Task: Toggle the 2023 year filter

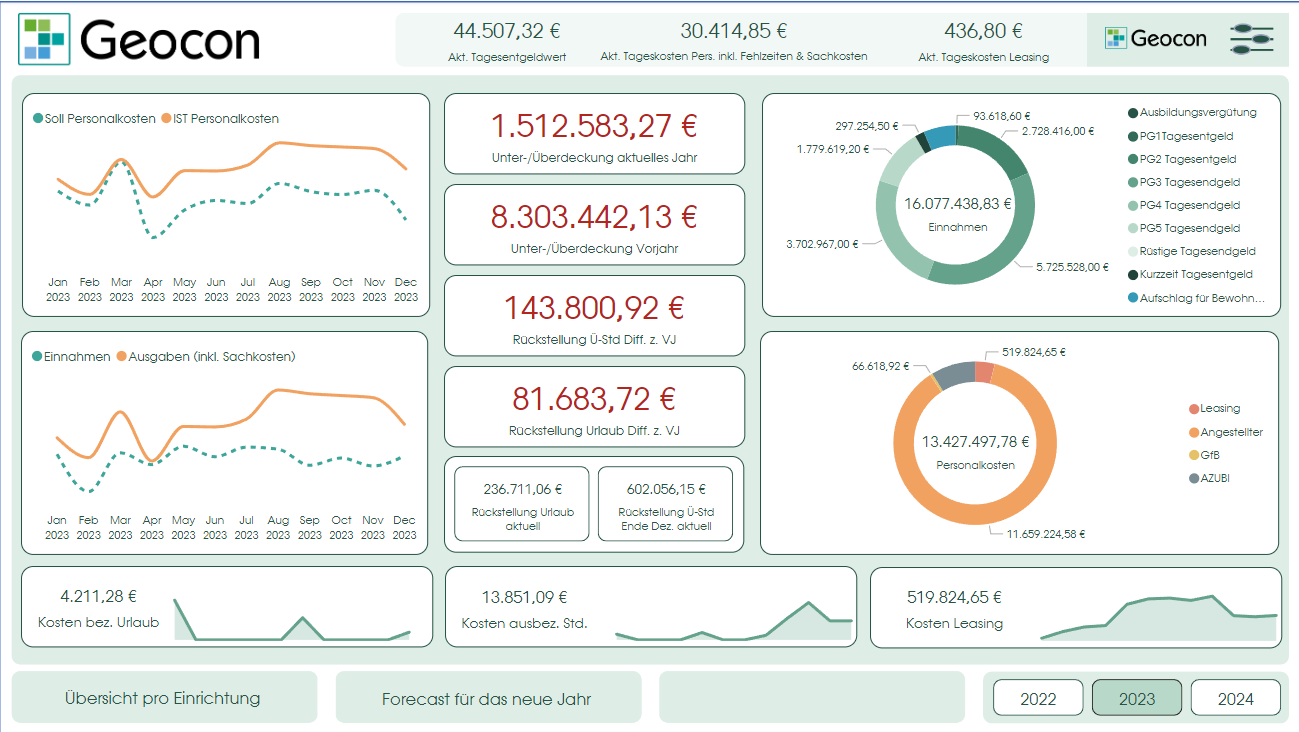Action: pyautogui.click(x=1137, y=699)
